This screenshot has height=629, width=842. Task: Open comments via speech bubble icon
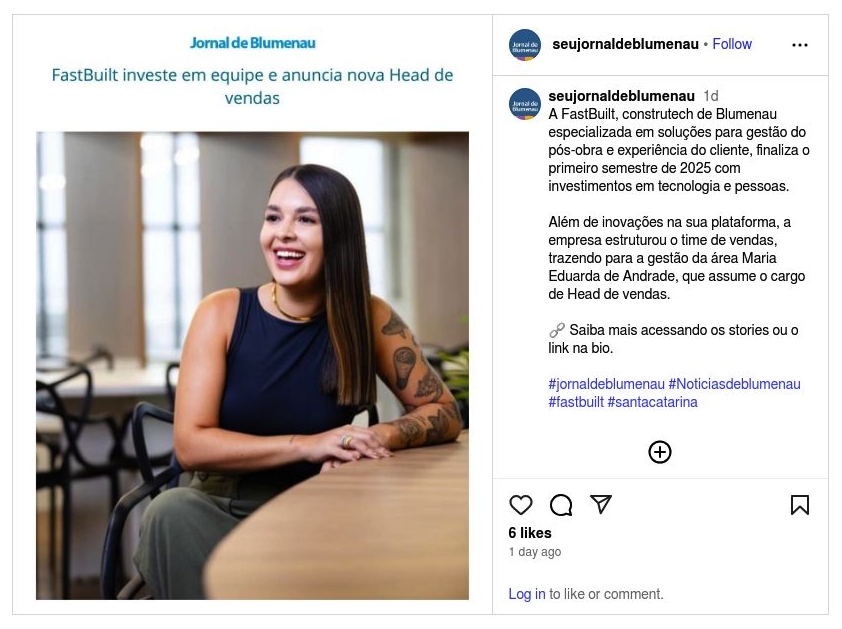pyautogui.click(x=561, y=505)
